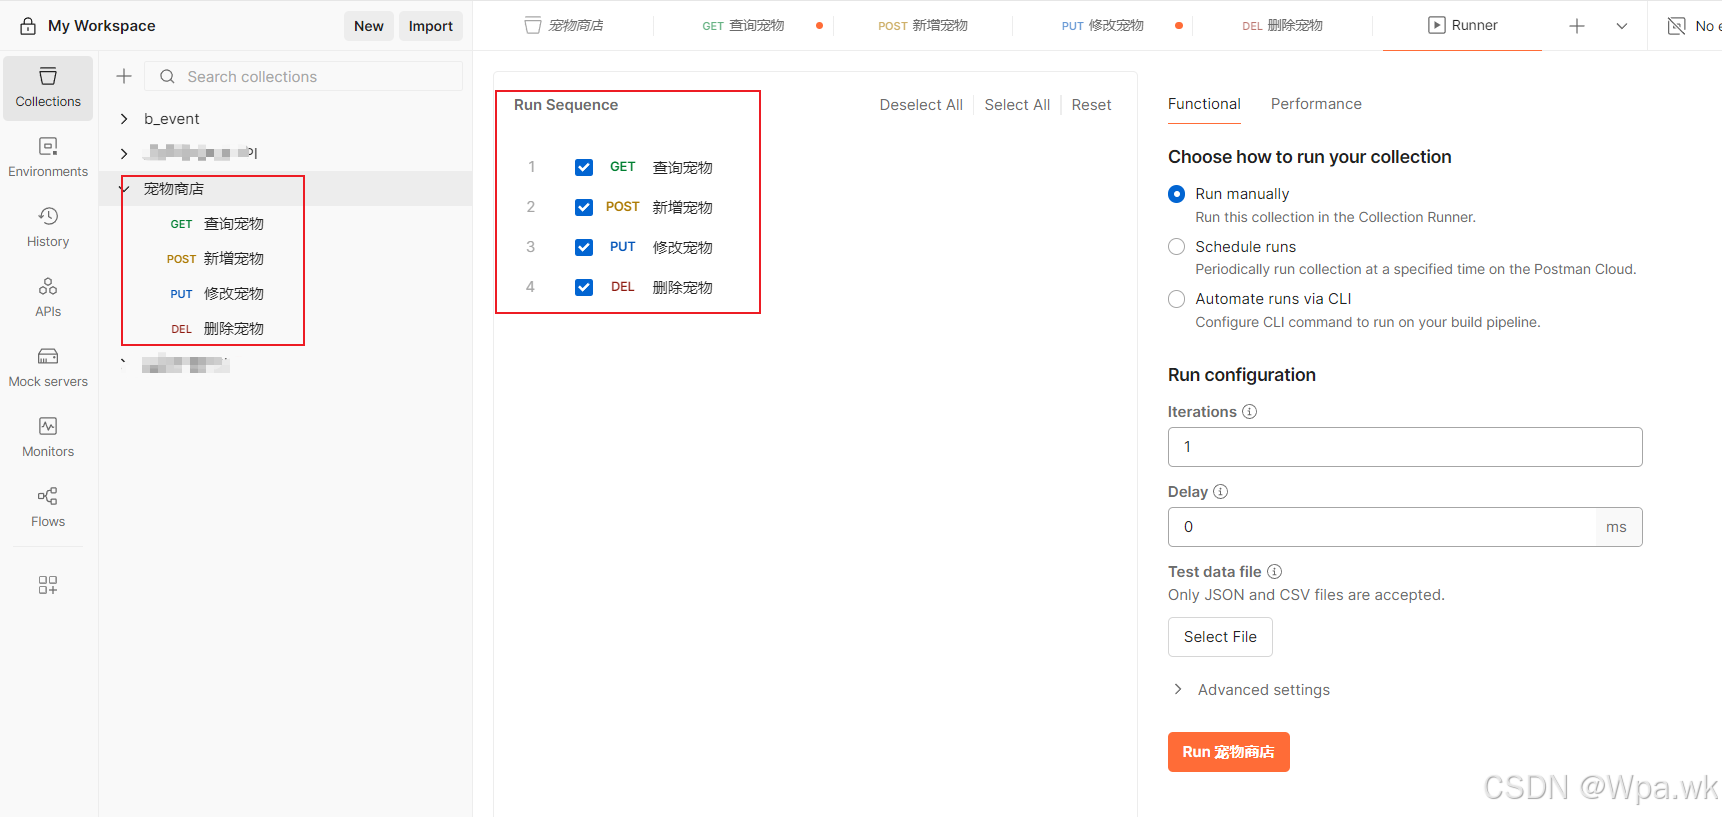Switch to the Runner tab

click(x=1462, y=26)
